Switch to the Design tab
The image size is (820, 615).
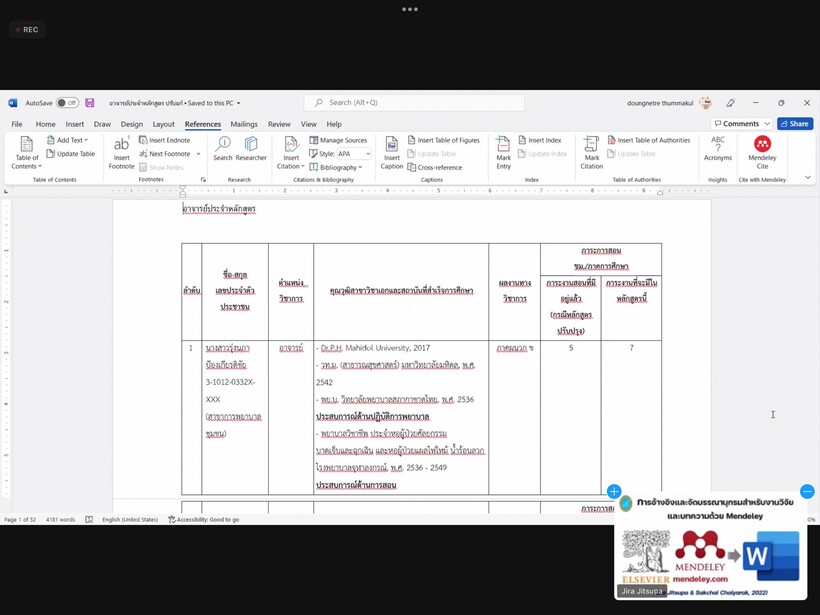pyautogui.click(x=131, y=124)
